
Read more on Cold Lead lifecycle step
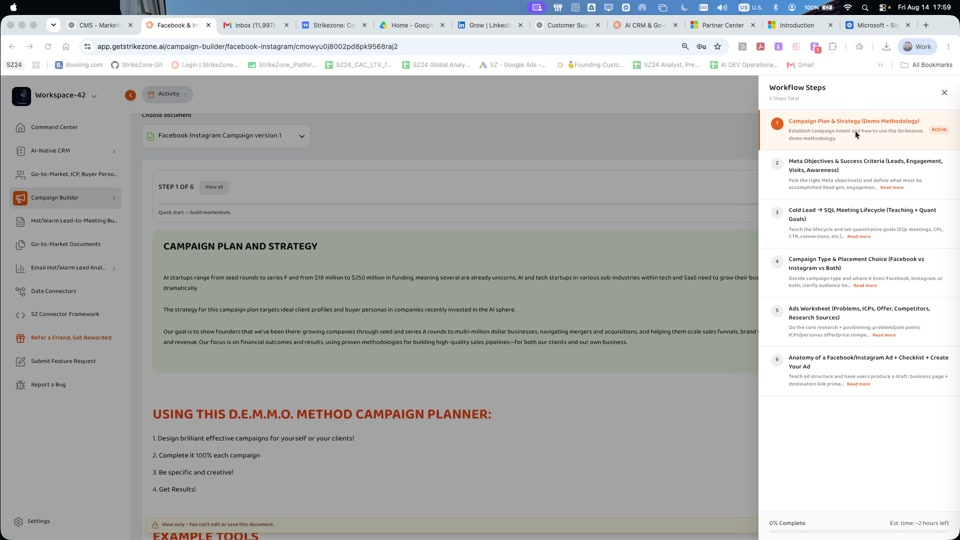pos(858,237)
